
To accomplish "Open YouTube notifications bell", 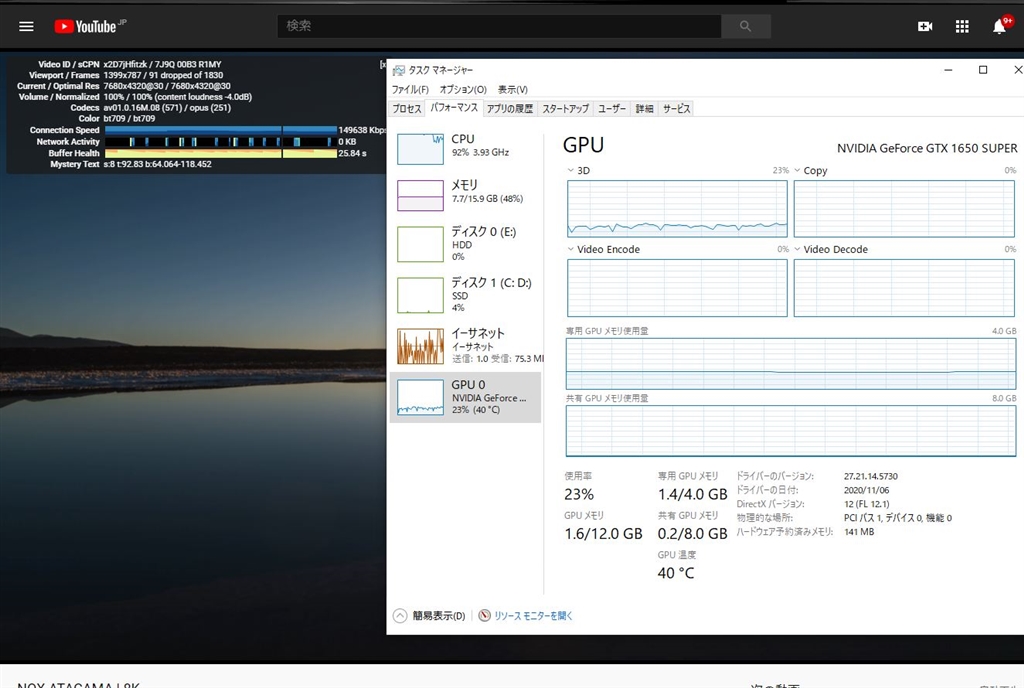I will coord(999,26).
